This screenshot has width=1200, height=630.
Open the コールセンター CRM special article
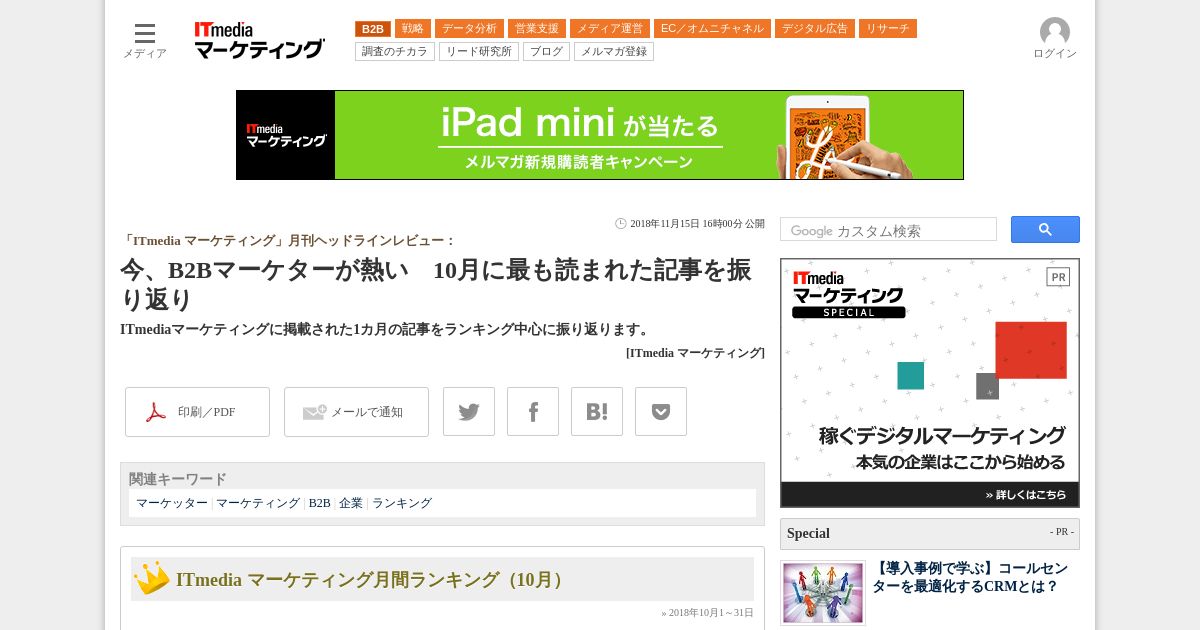pyautogui.click(x=970, y=577)
